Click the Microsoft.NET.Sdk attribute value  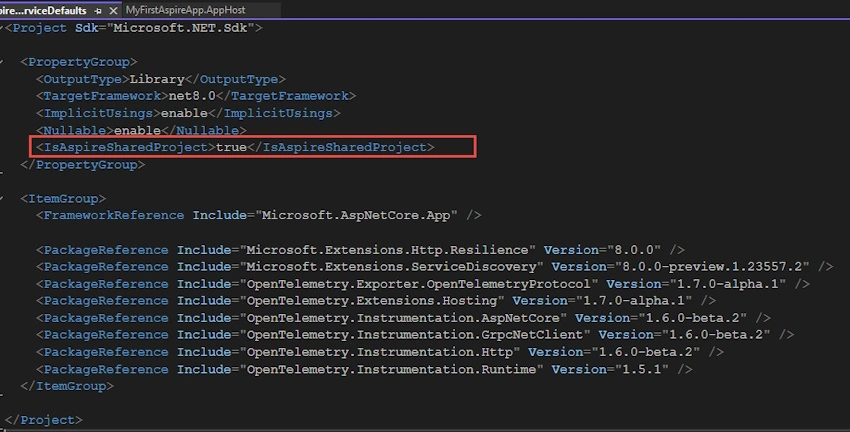tap(180, 28)
